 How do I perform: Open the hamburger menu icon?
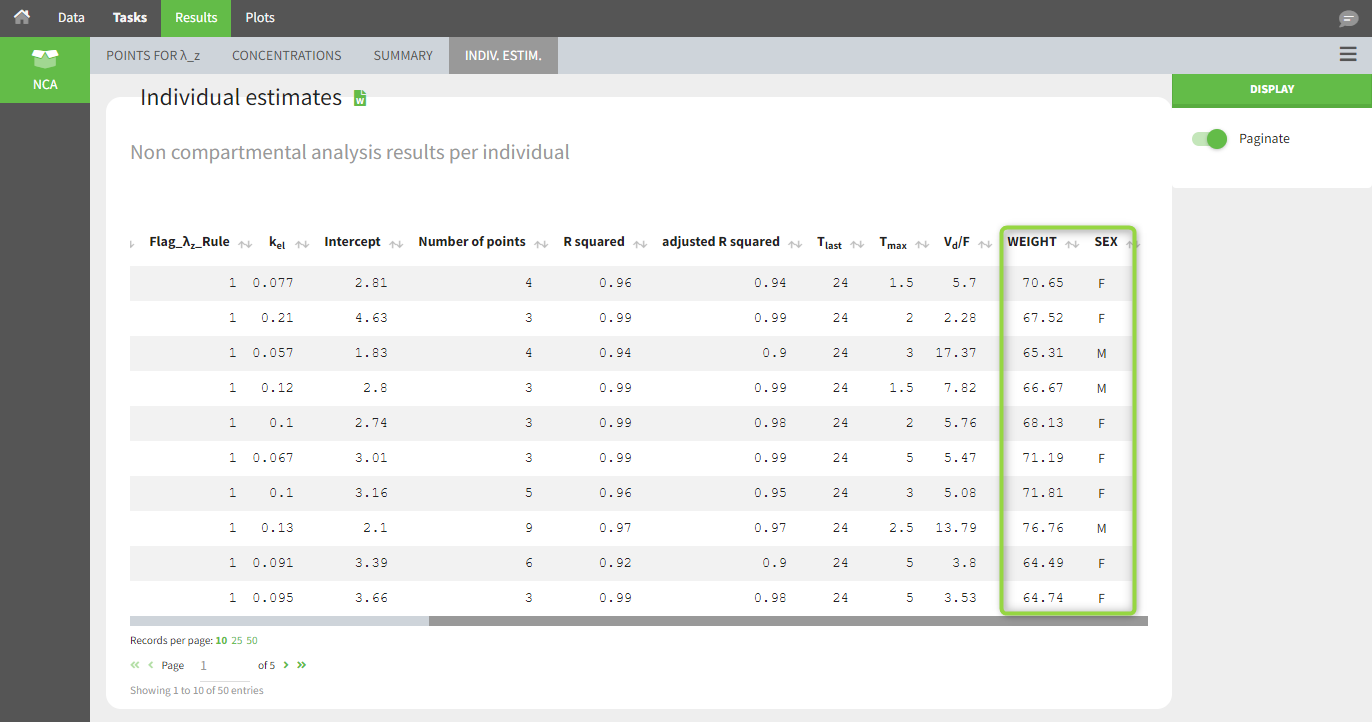click(x=1348, y=55)
